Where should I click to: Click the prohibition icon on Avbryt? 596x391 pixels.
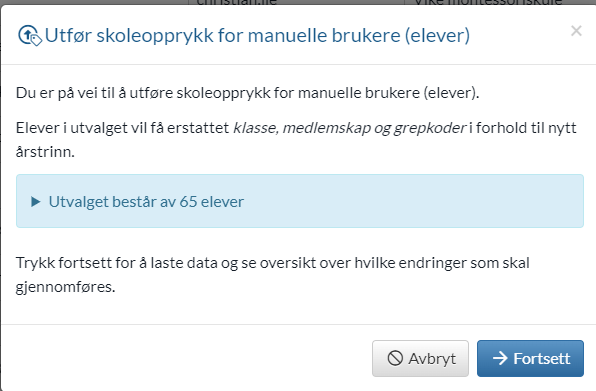pyautogui.click(x=395, y=358)
